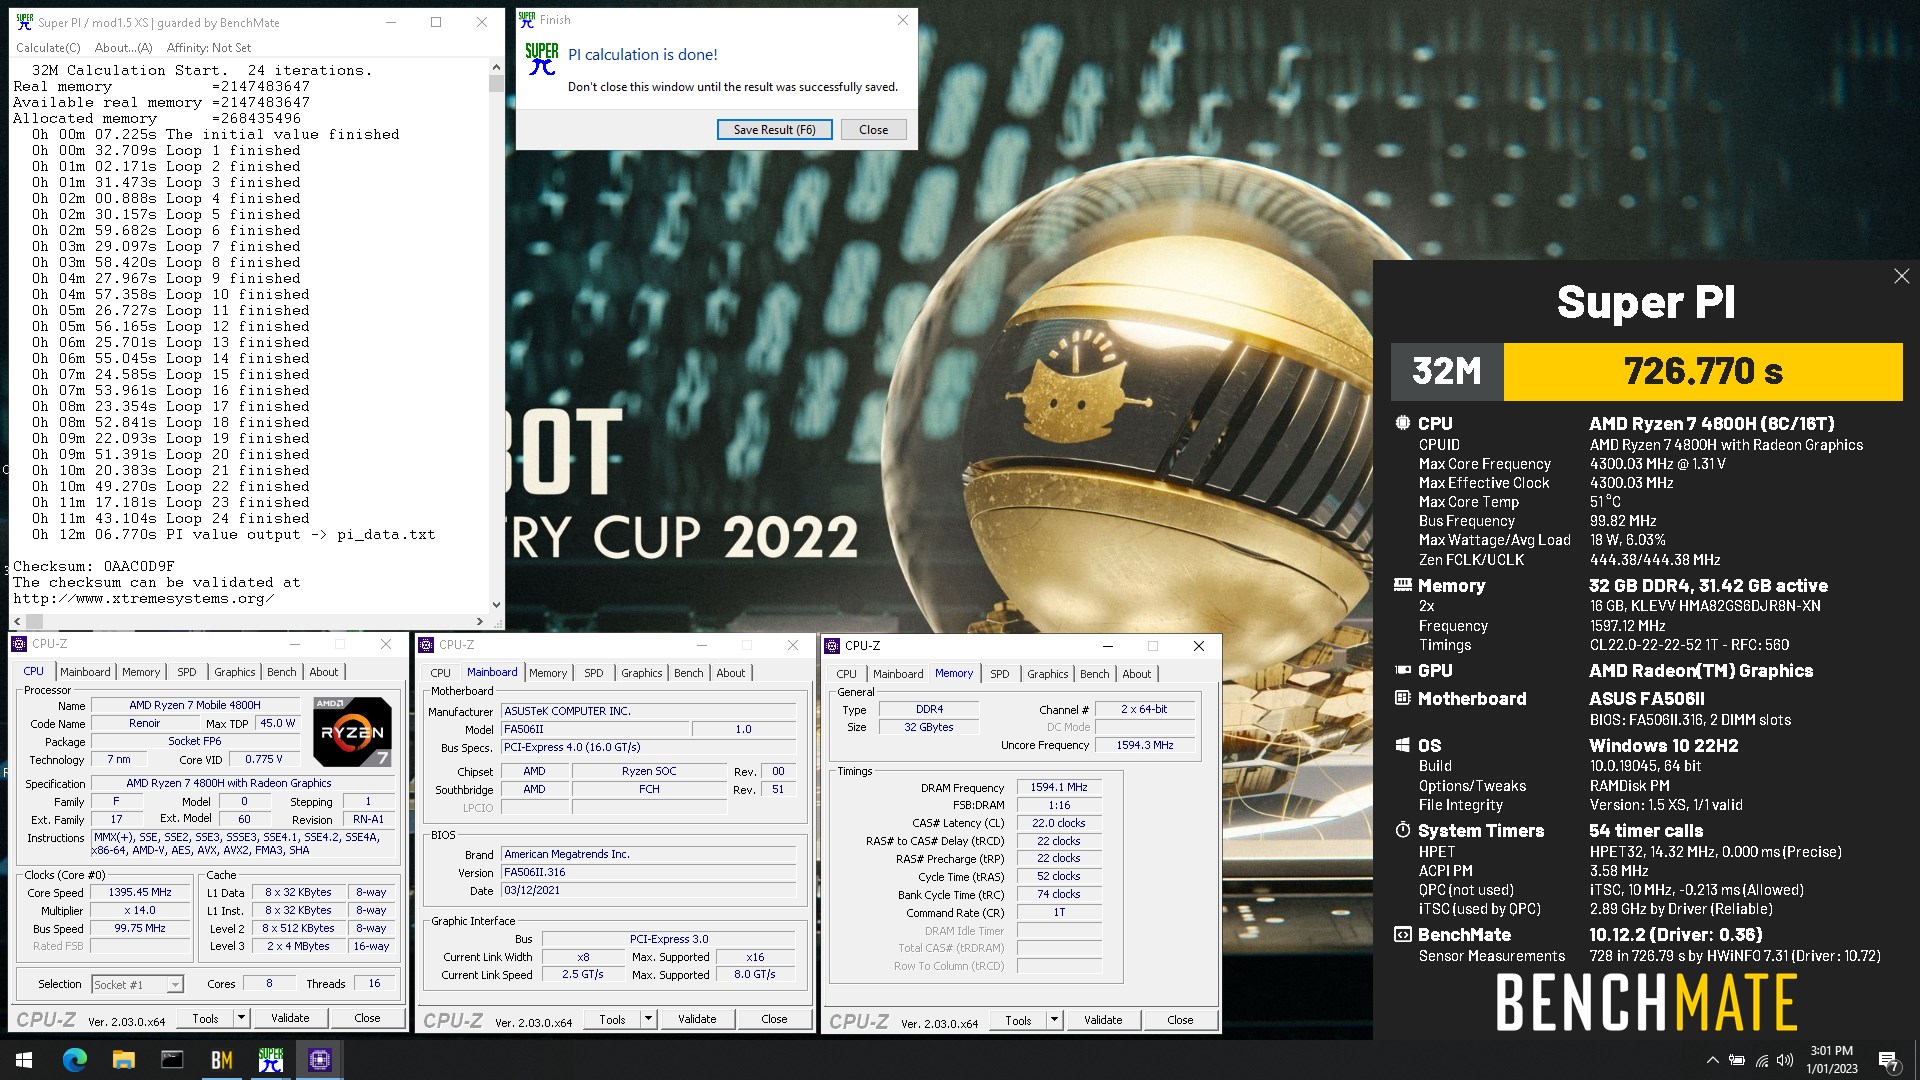Click the Ryzen 7 logo in CPU-Z

[x=352, y=731]
